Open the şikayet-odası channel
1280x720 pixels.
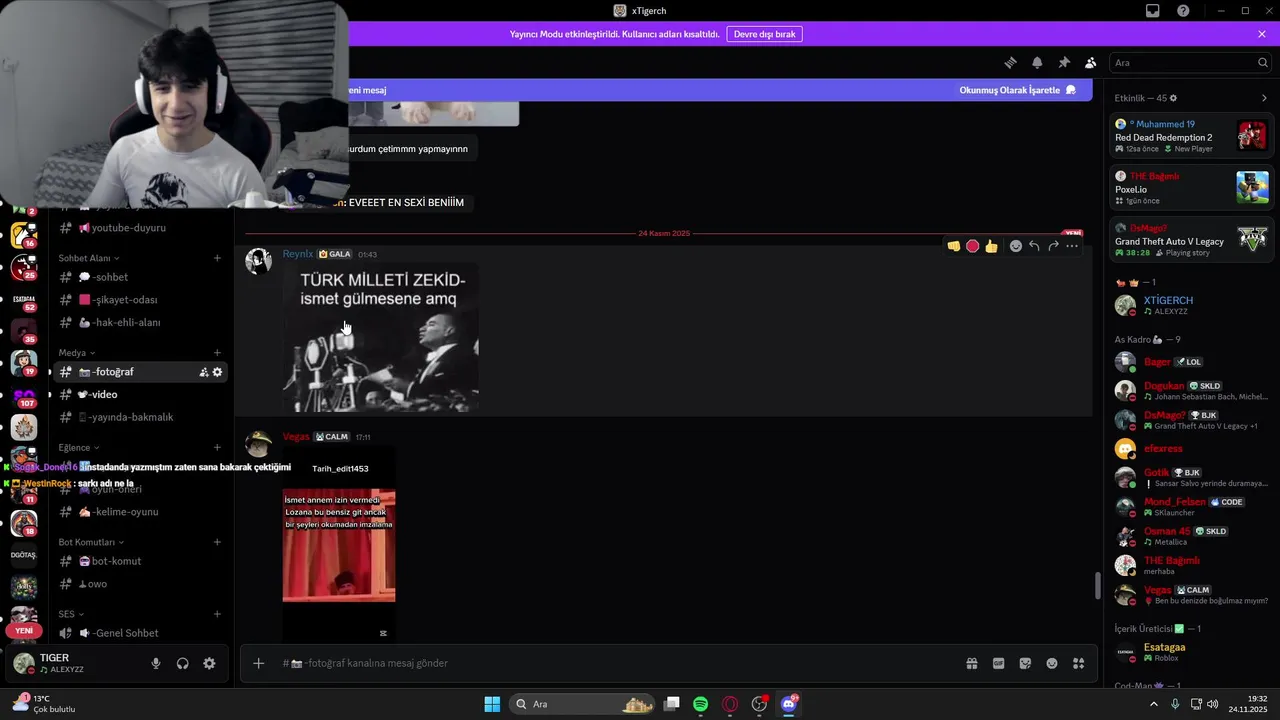pyautogui.click(x=139, y=300)
